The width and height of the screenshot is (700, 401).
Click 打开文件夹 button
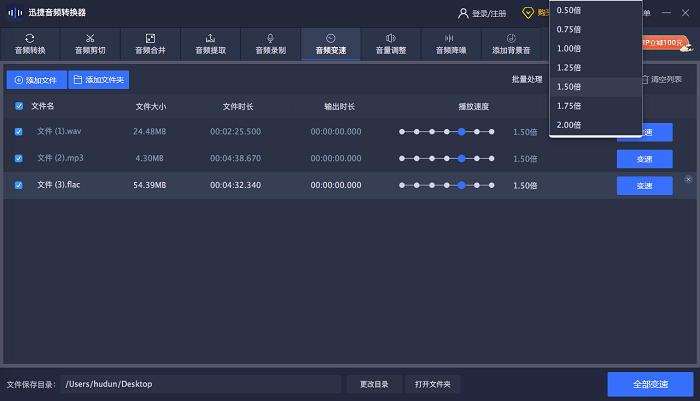(433, 384)
